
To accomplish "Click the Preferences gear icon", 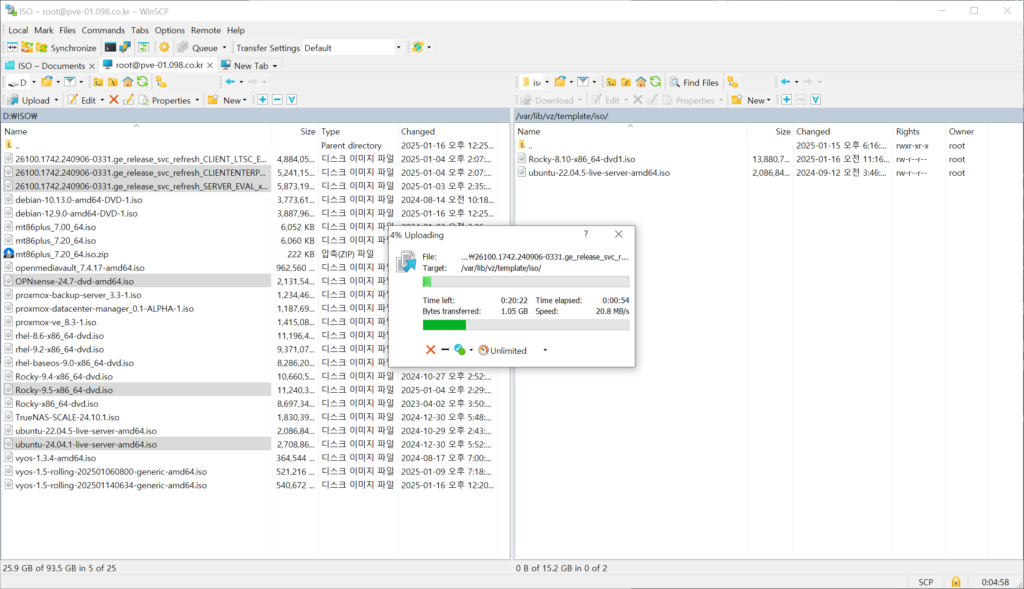I will pos(164,47).
